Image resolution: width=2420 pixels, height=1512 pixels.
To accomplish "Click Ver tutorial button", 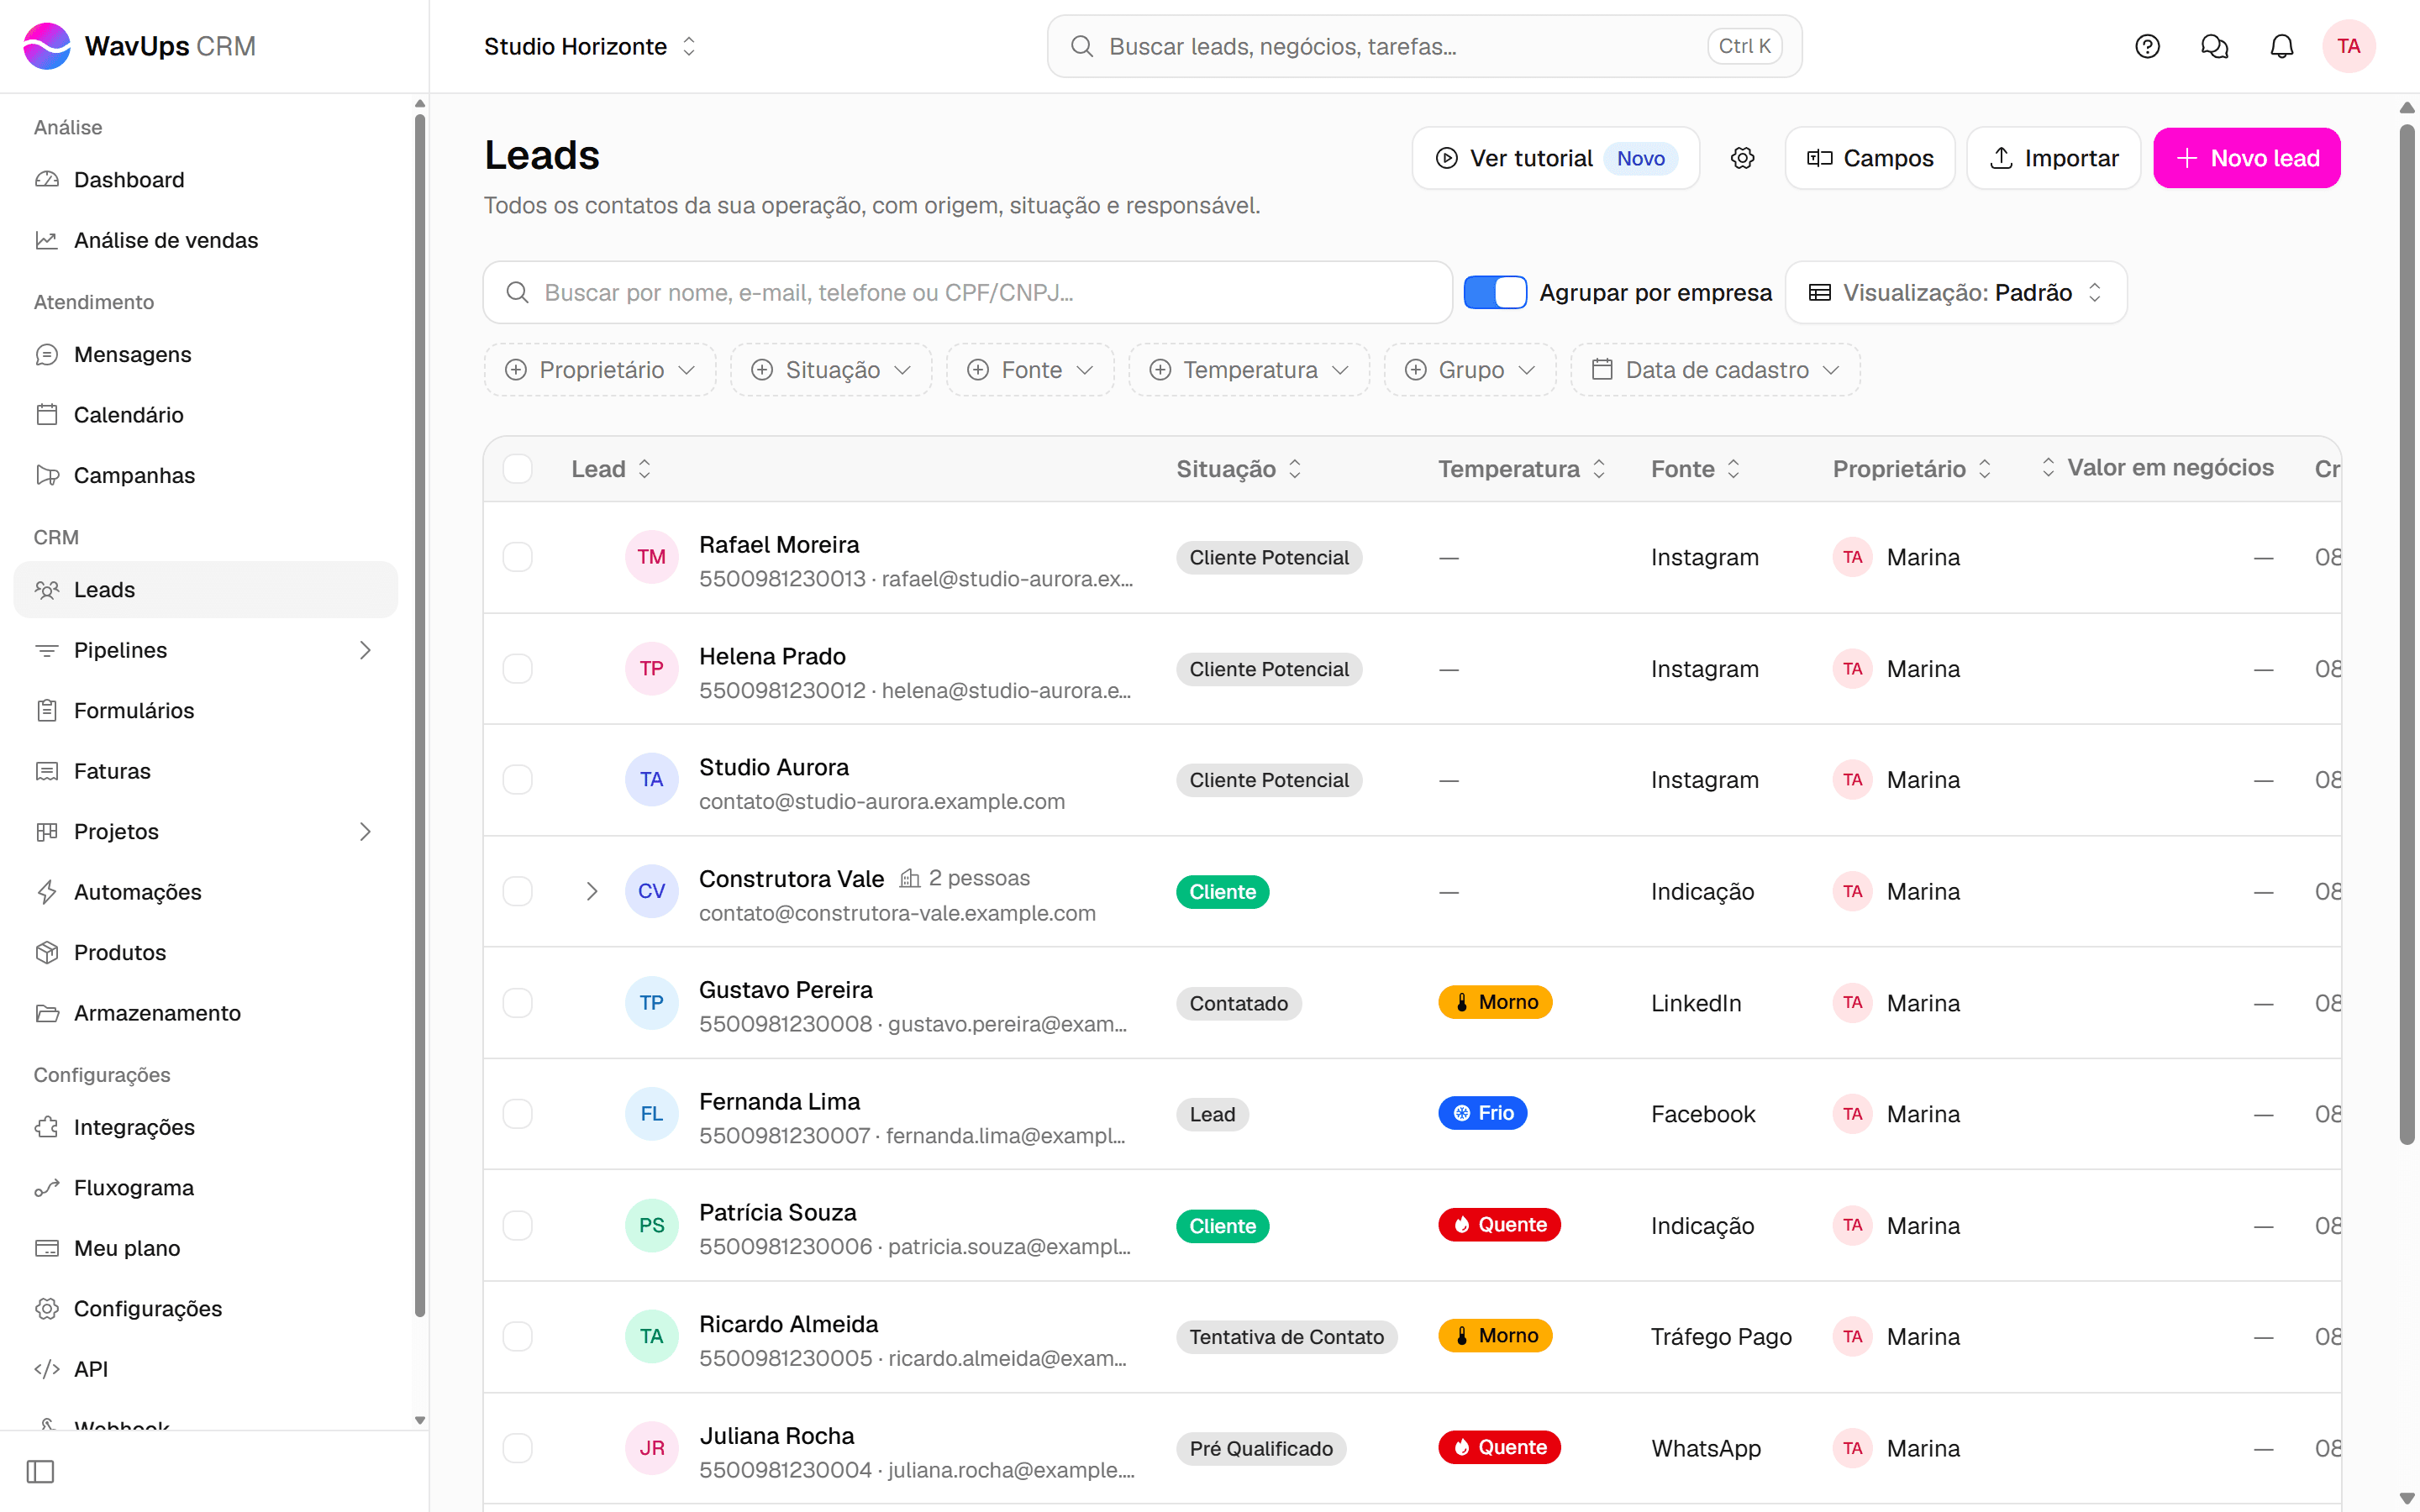I will pyautogui.click(x=1555, y=158).
